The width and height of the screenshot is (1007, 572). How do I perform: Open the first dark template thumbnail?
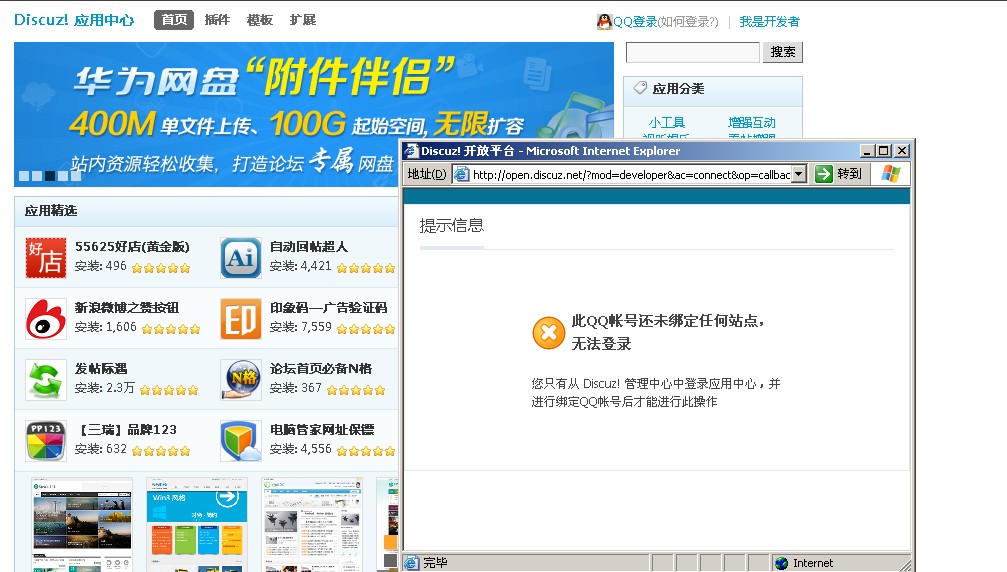82,524
